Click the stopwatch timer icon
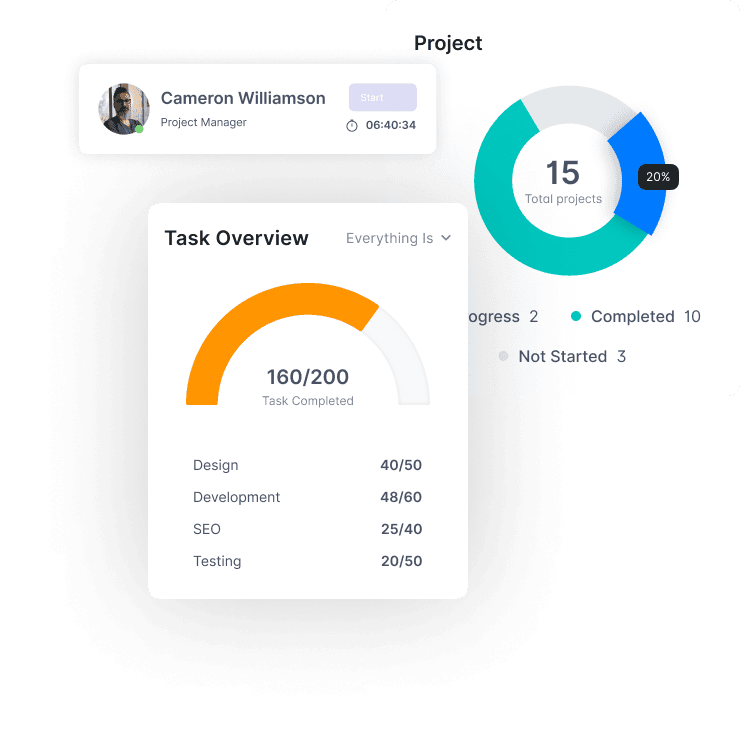This screenshot has width=740, height=747. (352, 126)
